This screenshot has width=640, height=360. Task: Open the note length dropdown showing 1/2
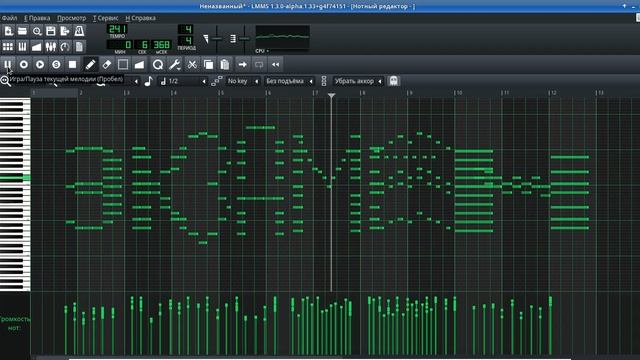coord(183,81)
